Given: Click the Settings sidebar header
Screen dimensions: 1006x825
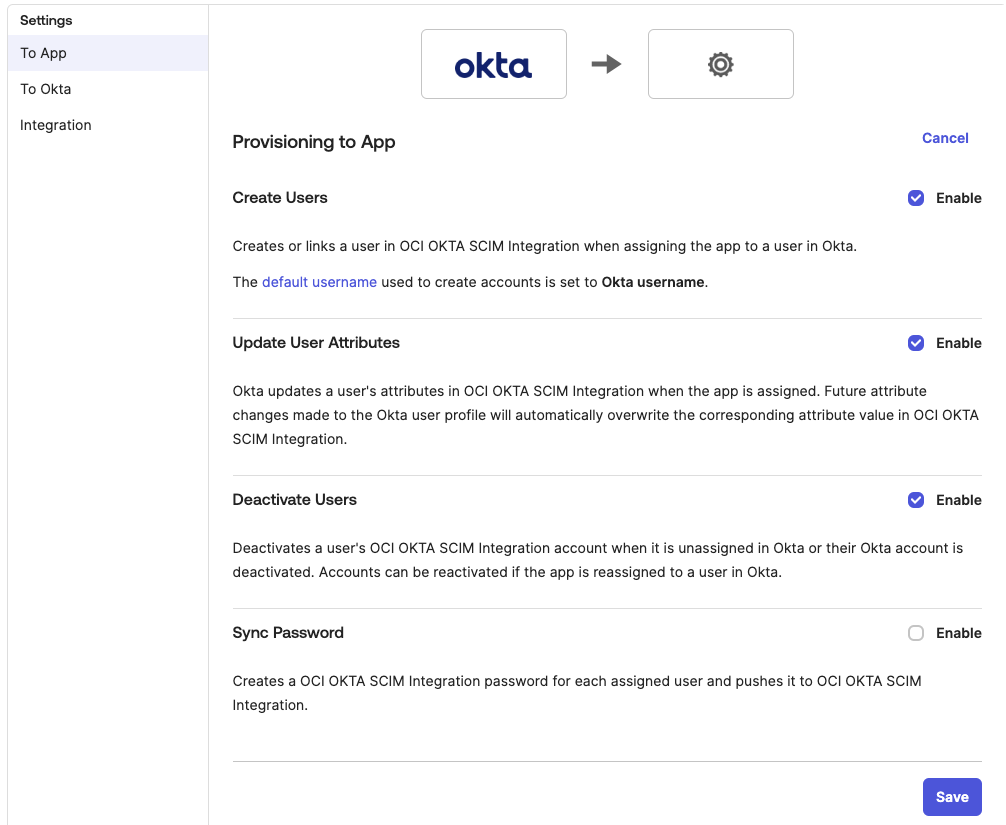Looking at the screenshot, I should coord(46,20).
